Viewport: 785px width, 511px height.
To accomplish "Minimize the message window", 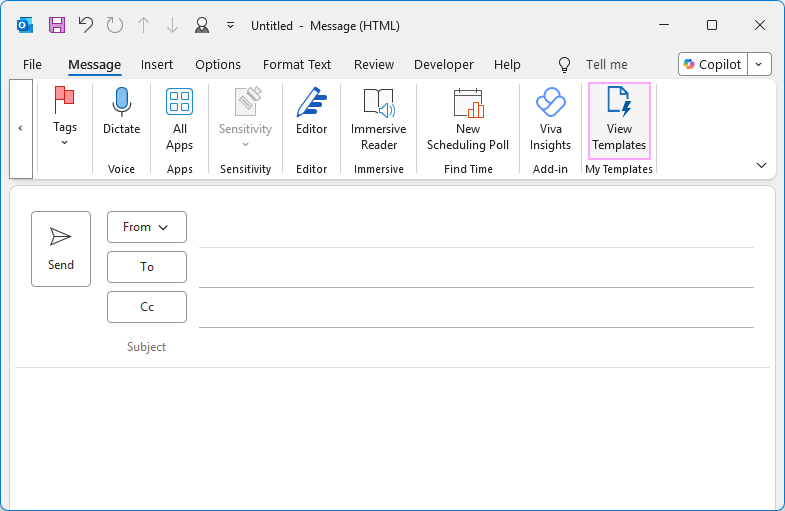I will [x=664, y=25].
